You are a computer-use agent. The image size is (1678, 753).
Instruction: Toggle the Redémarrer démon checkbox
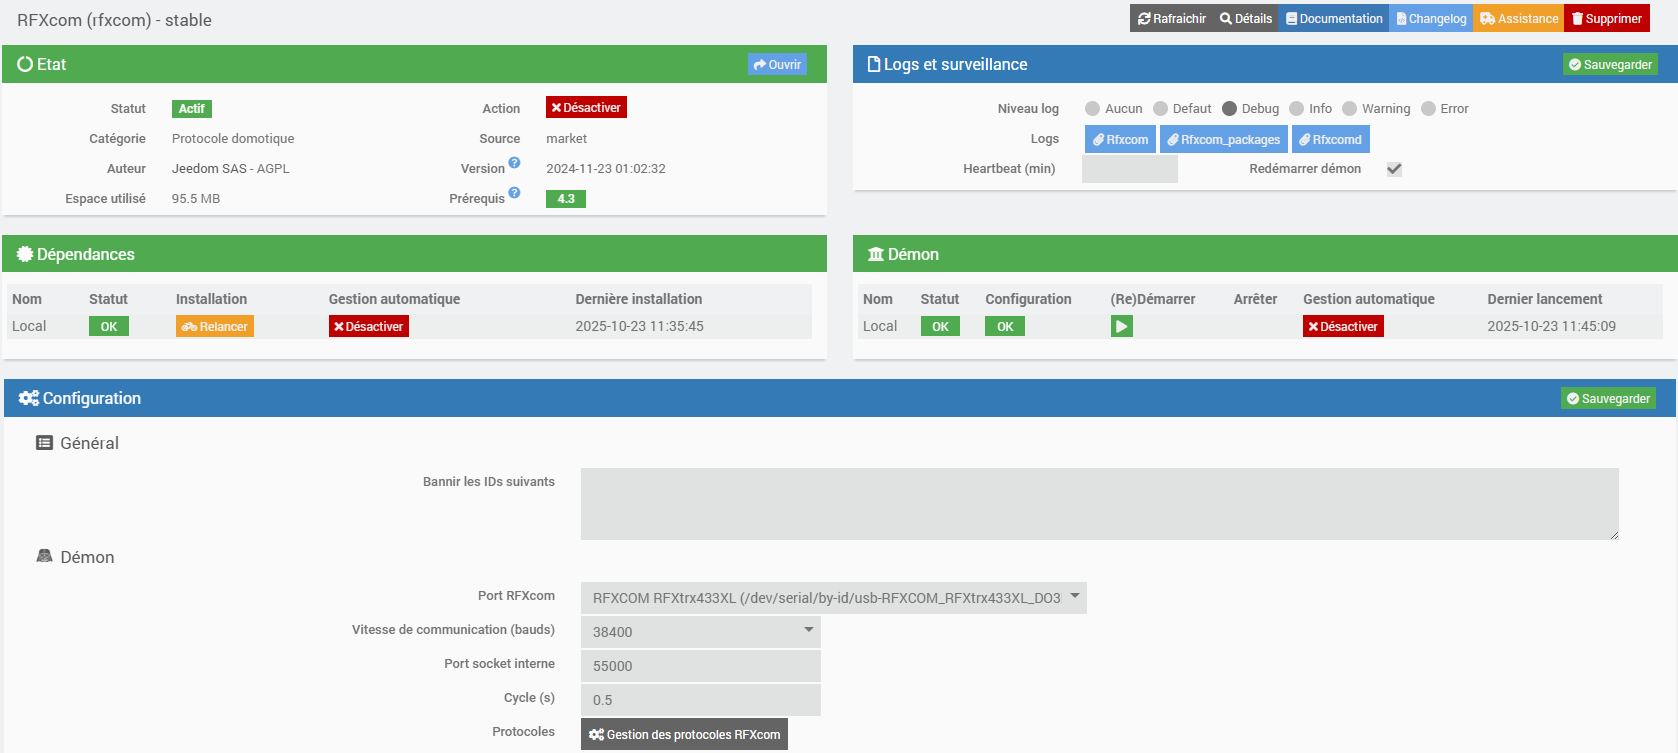click(1394, 169)
